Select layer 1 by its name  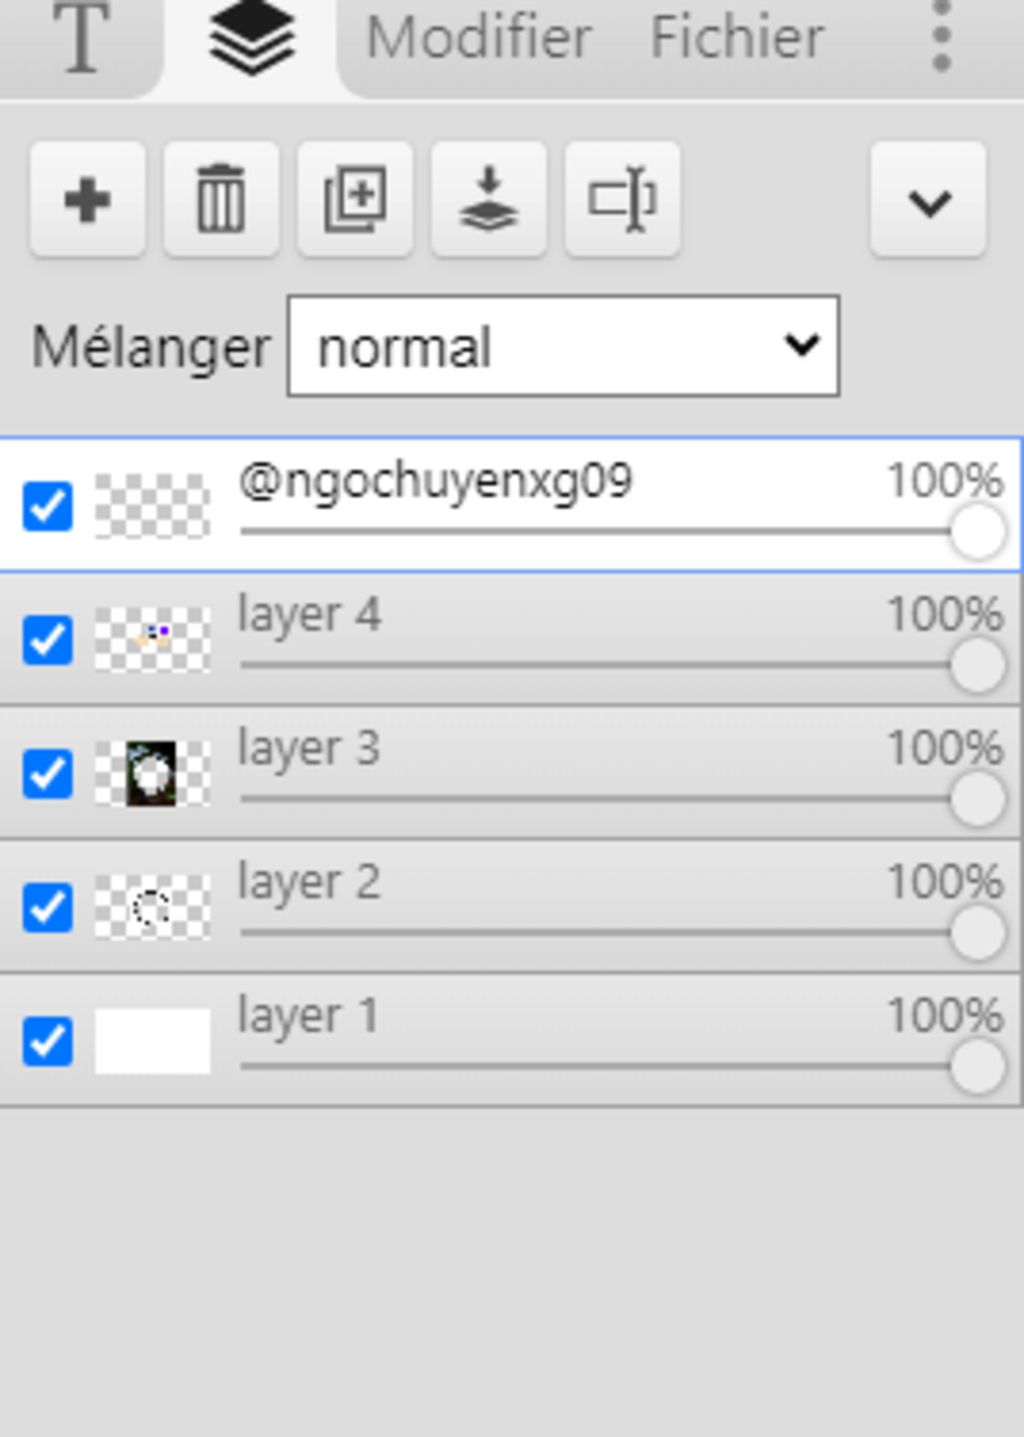[308, 1016]
